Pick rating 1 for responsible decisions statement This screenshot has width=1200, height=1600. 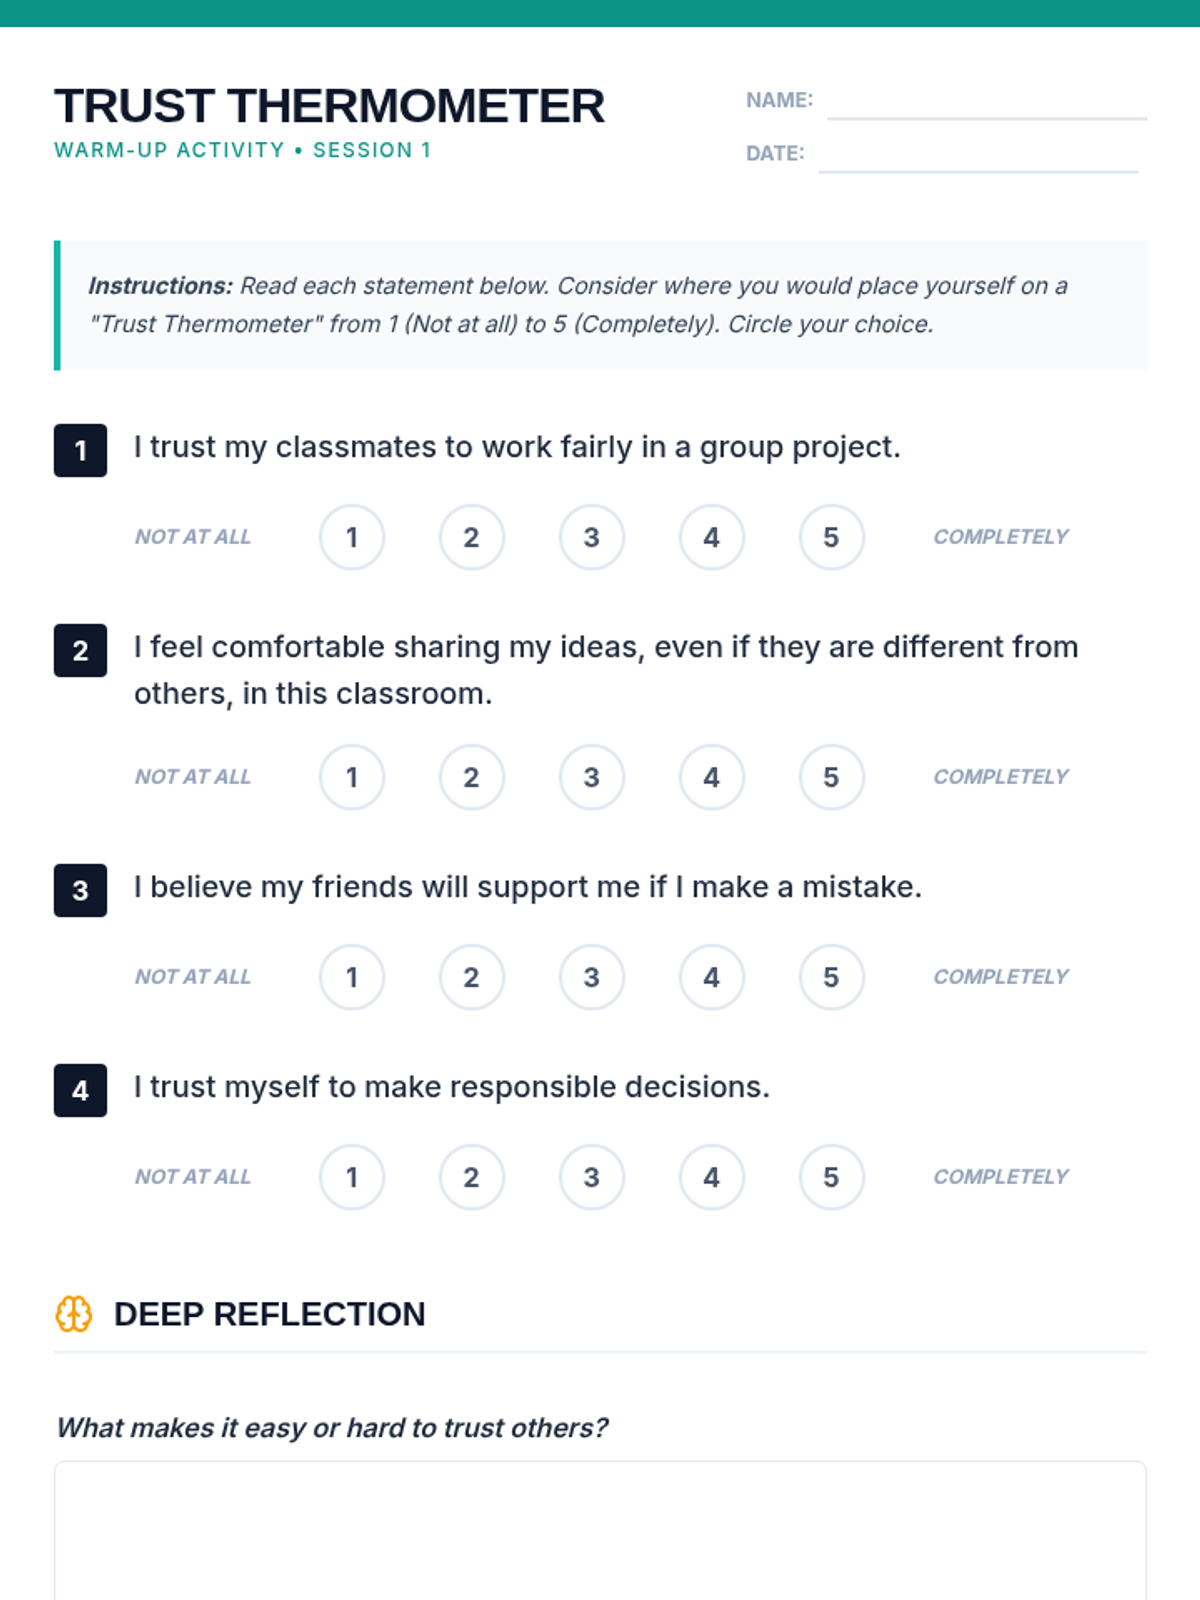point(352,1177)
